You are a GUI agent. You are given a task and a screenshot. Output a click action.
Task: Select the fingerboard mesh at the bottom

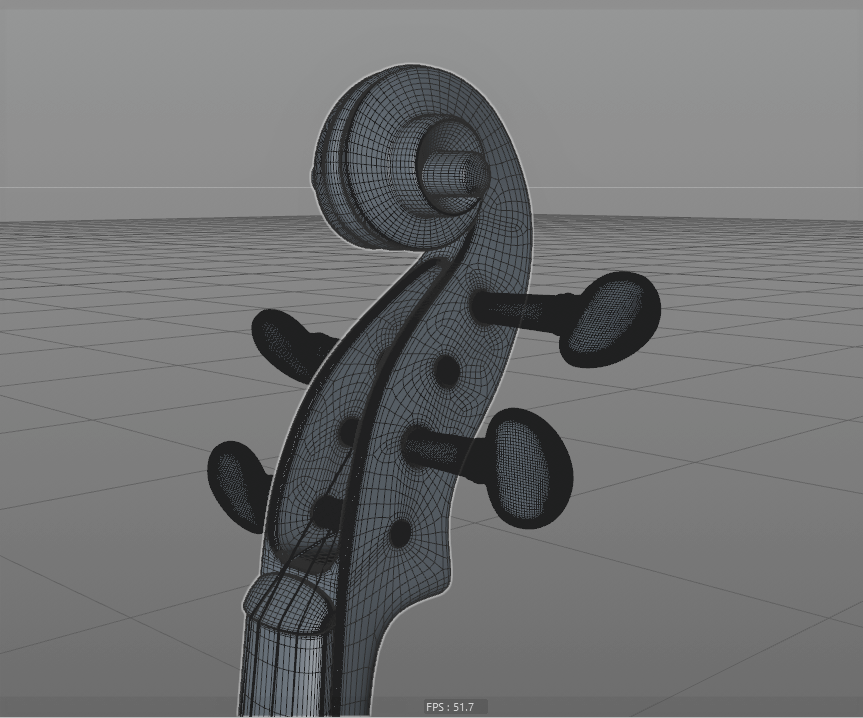285,668
